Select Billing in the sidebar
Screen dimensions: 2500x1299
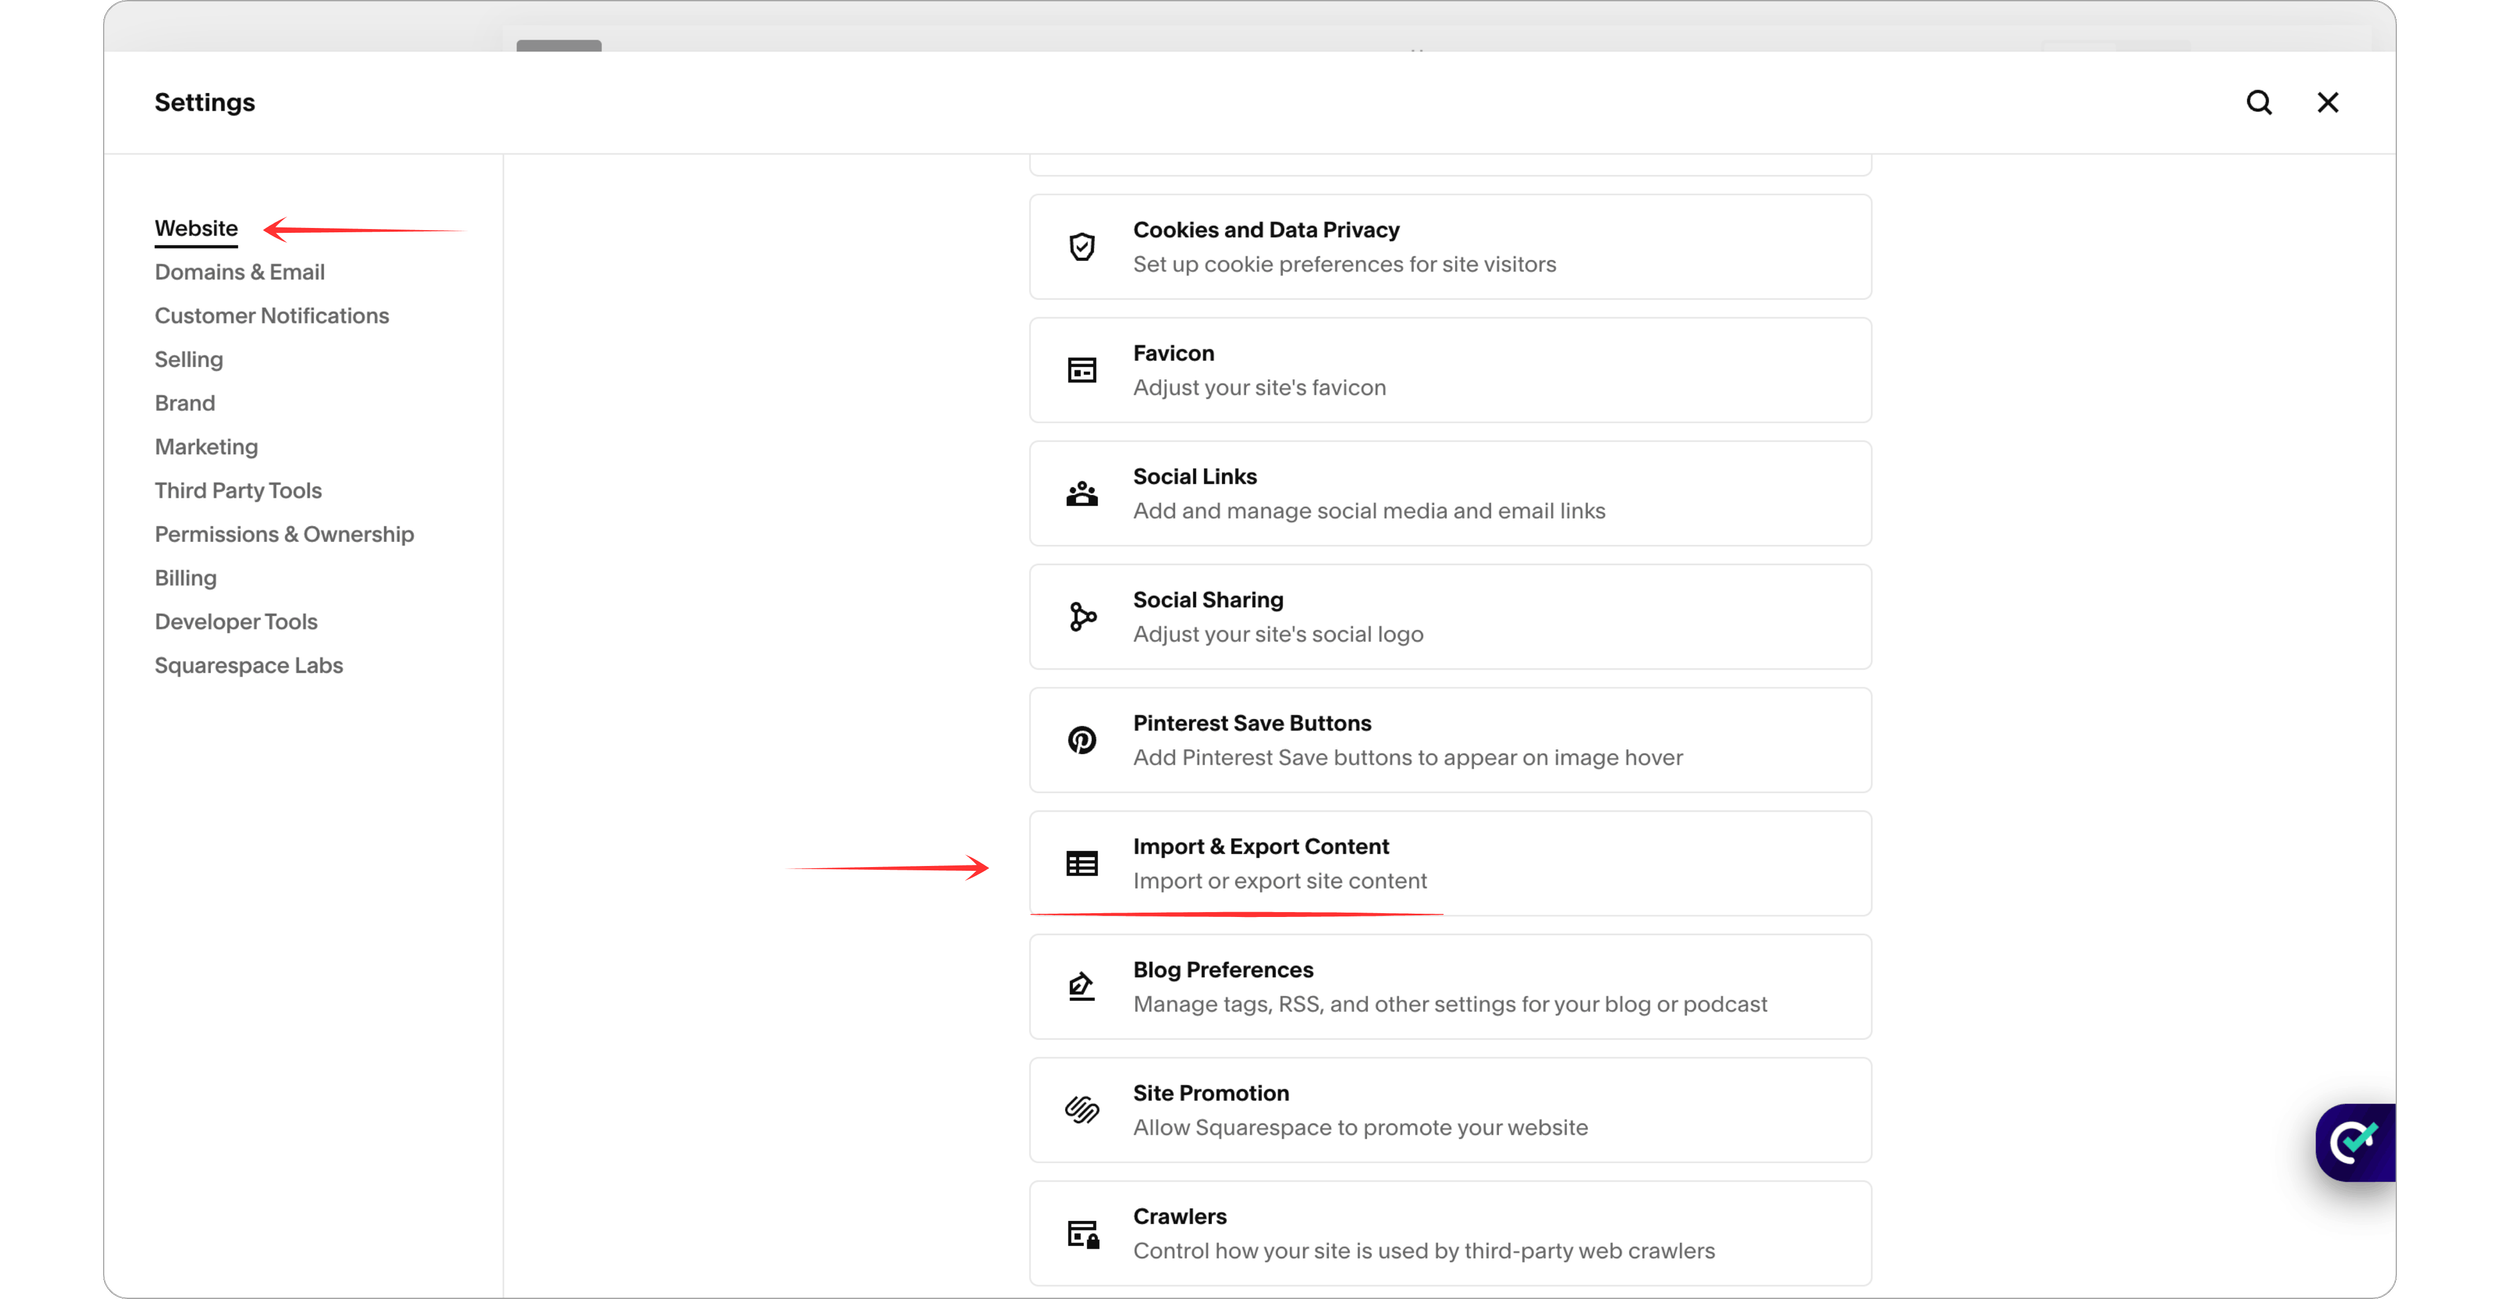tap(186, 578)
